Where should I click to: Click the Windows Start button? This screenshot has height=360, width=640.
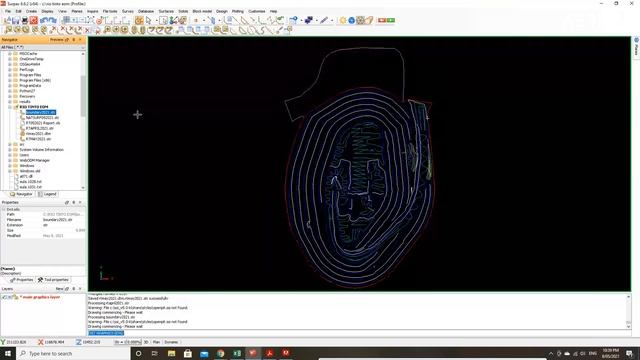[x=8, y=353]
